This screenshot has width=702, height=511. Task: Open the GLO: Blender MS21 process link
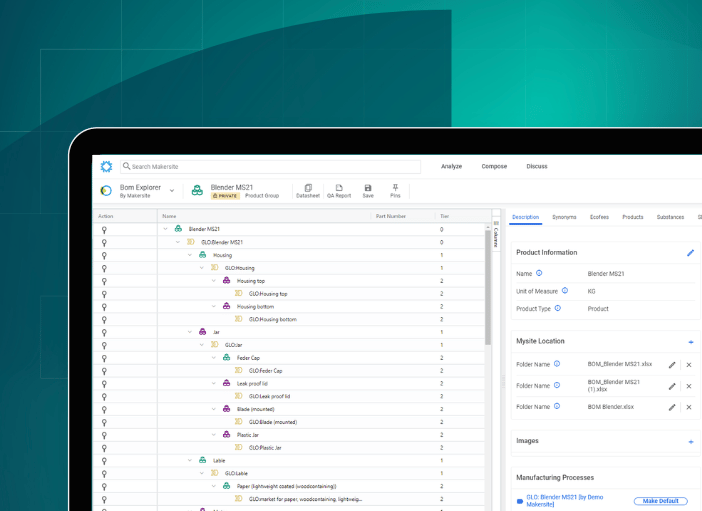(565, 501)
